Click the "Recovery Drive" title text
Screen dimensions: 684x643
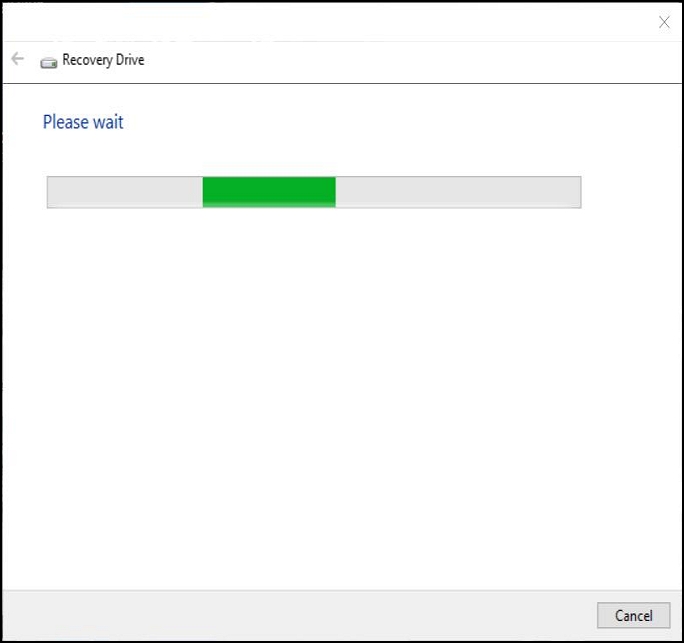click(103, 60)
